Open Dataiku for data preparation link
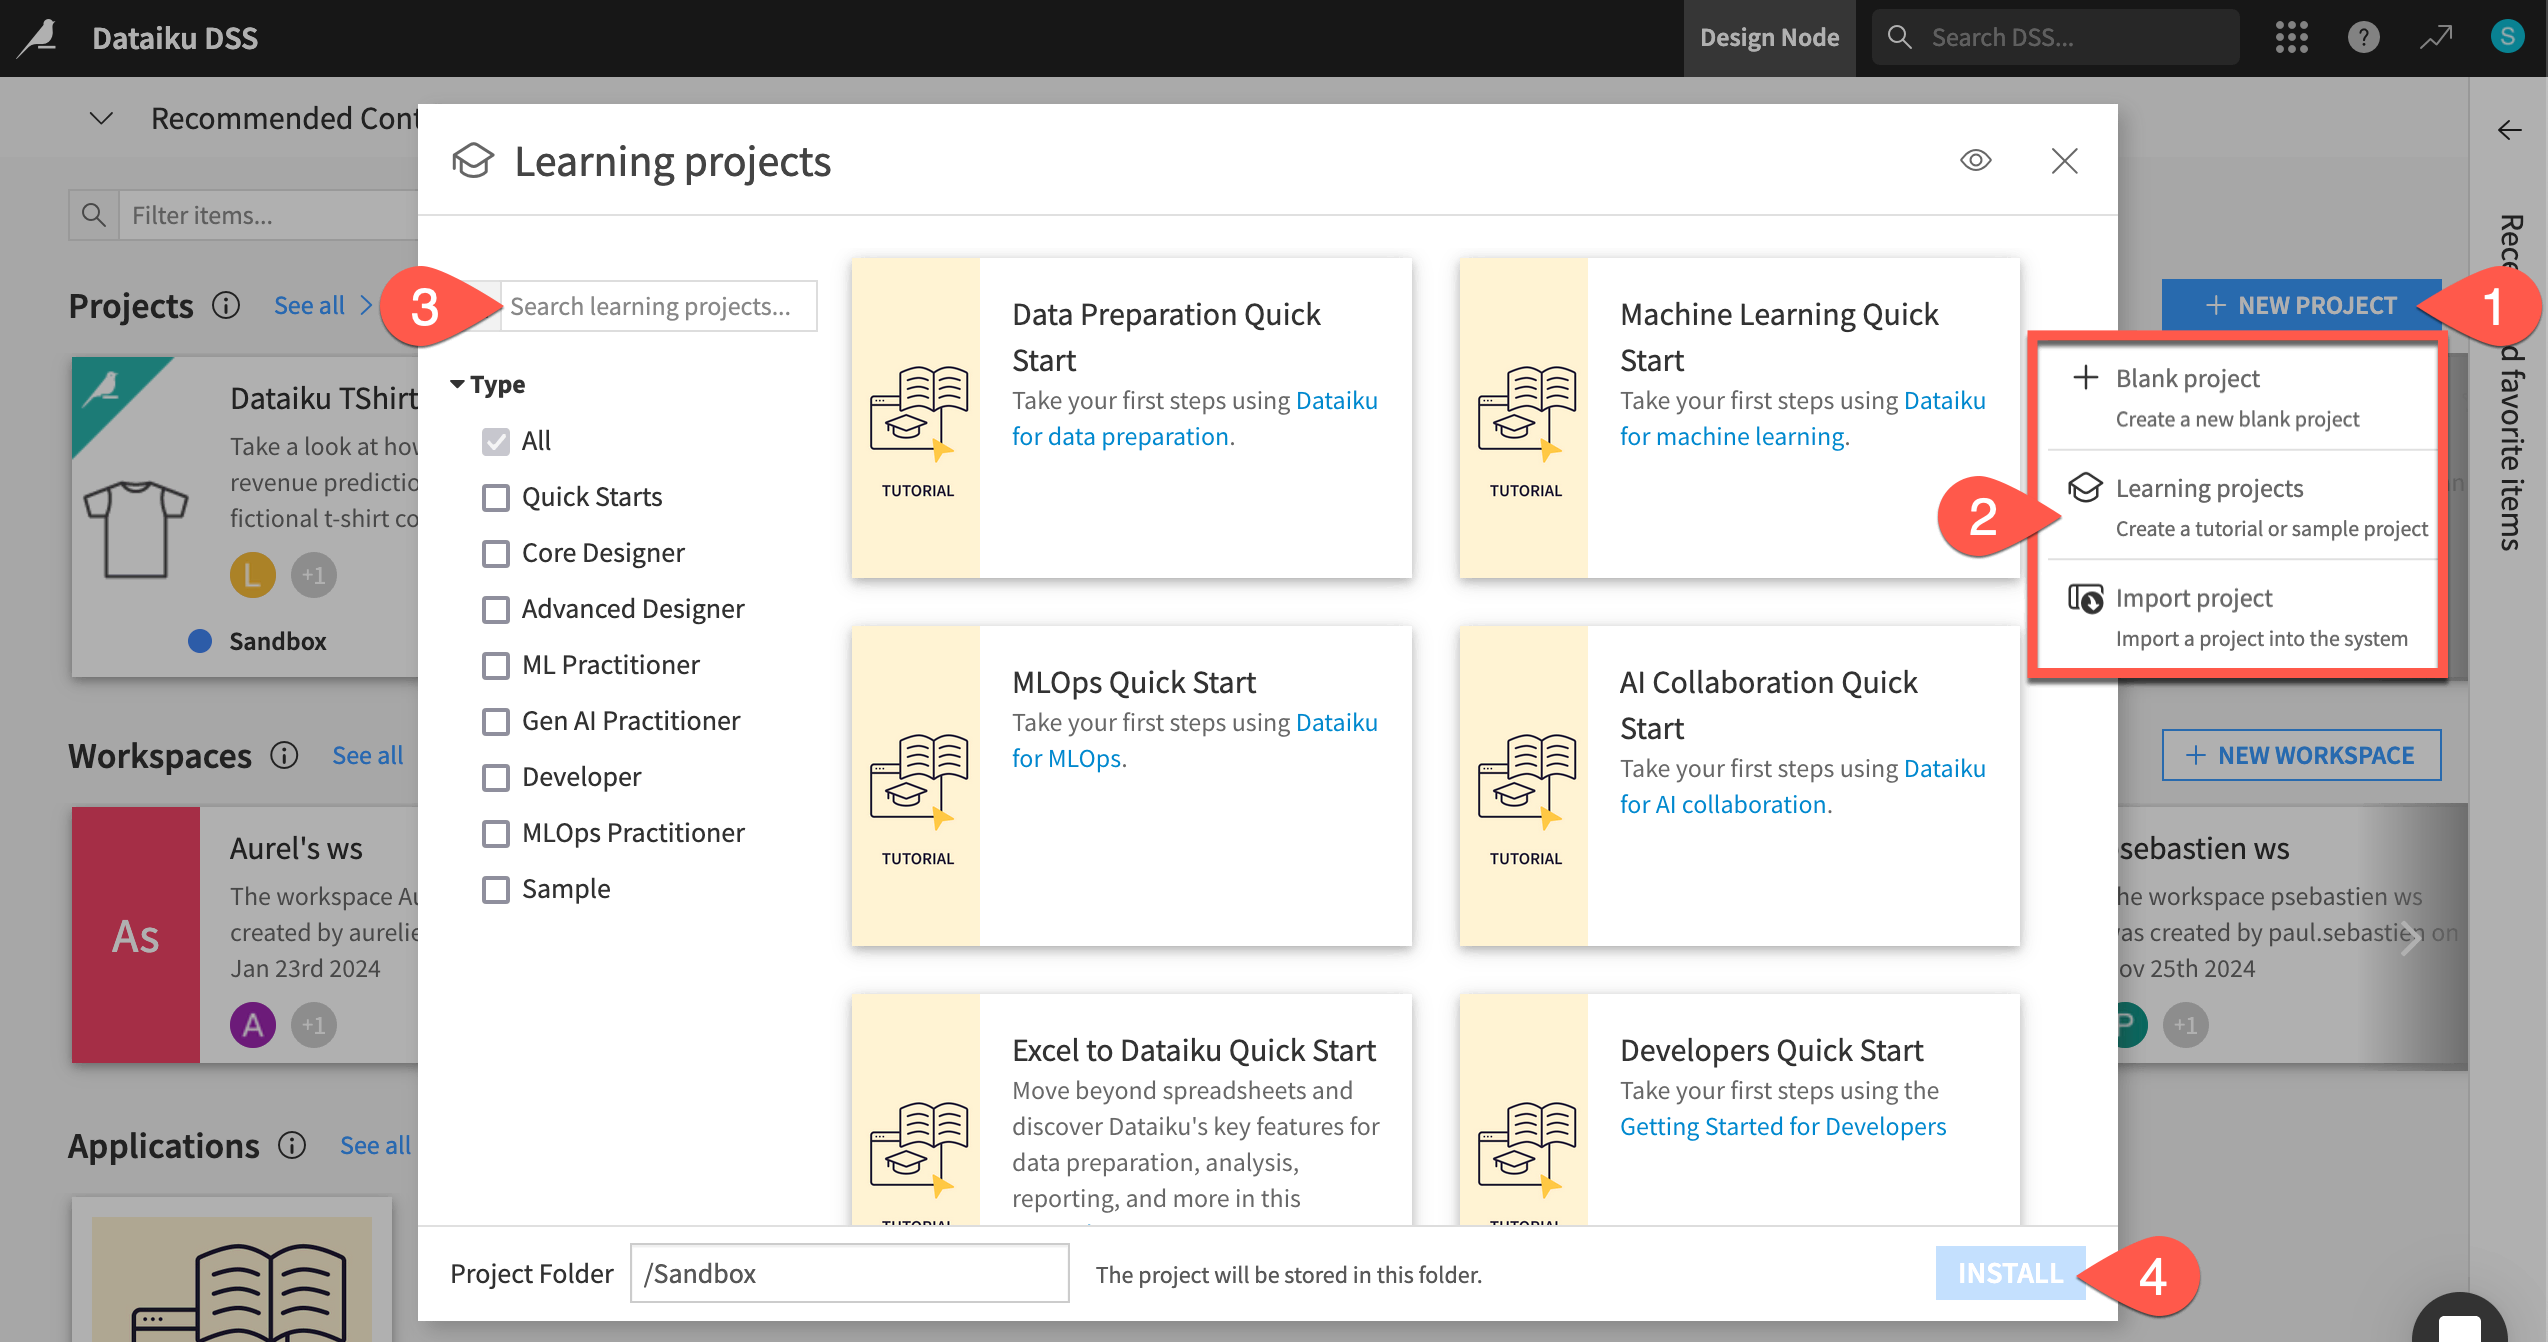The width and height of the screenshot is (2548, 1342). click(1195, 418)
